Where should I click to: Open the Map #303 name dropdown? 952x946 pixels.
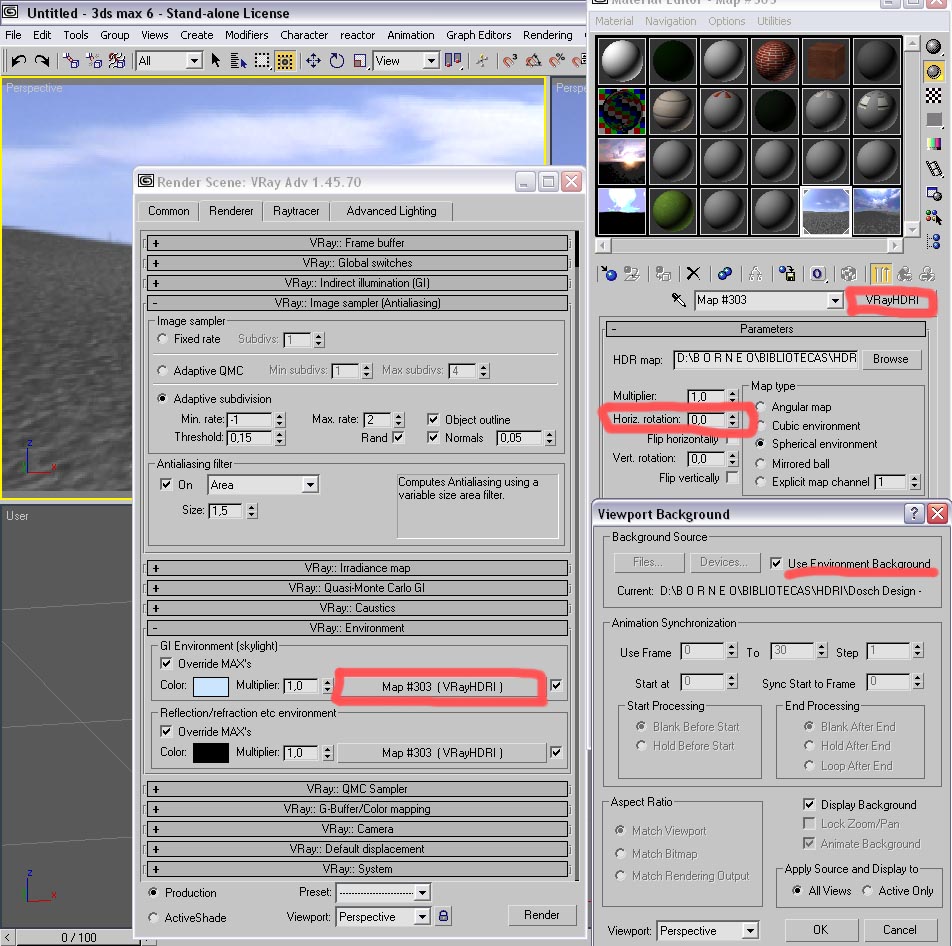(835, 300)
